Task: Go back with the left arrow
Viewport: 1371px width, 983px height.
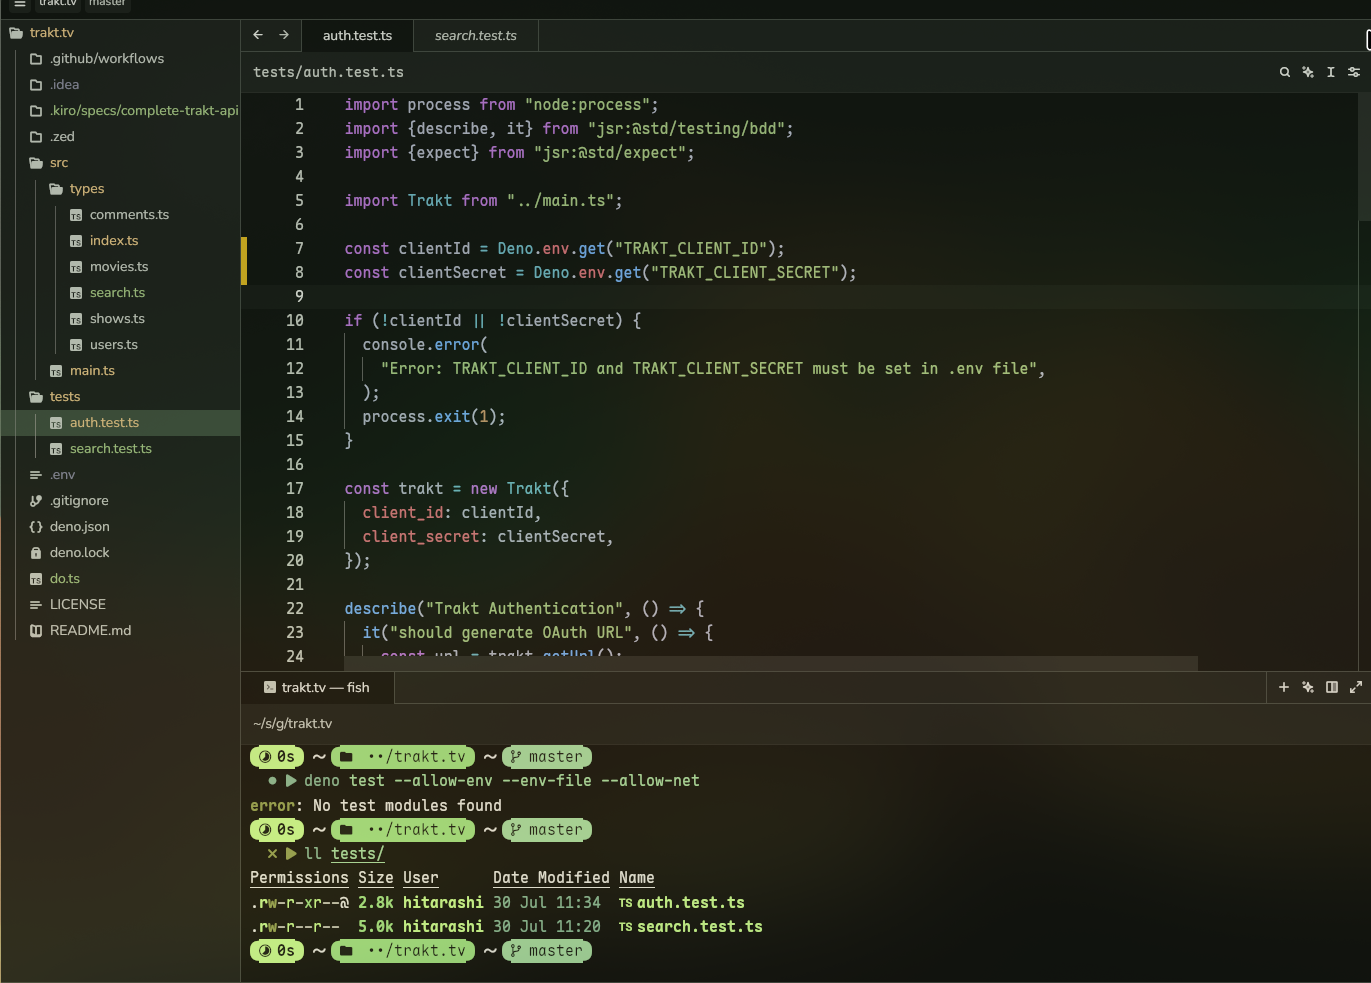Action: (x=258, y=35)
